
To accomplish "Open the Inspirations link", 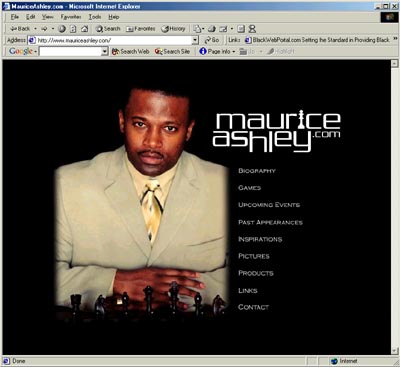I will tap(260, 239).
